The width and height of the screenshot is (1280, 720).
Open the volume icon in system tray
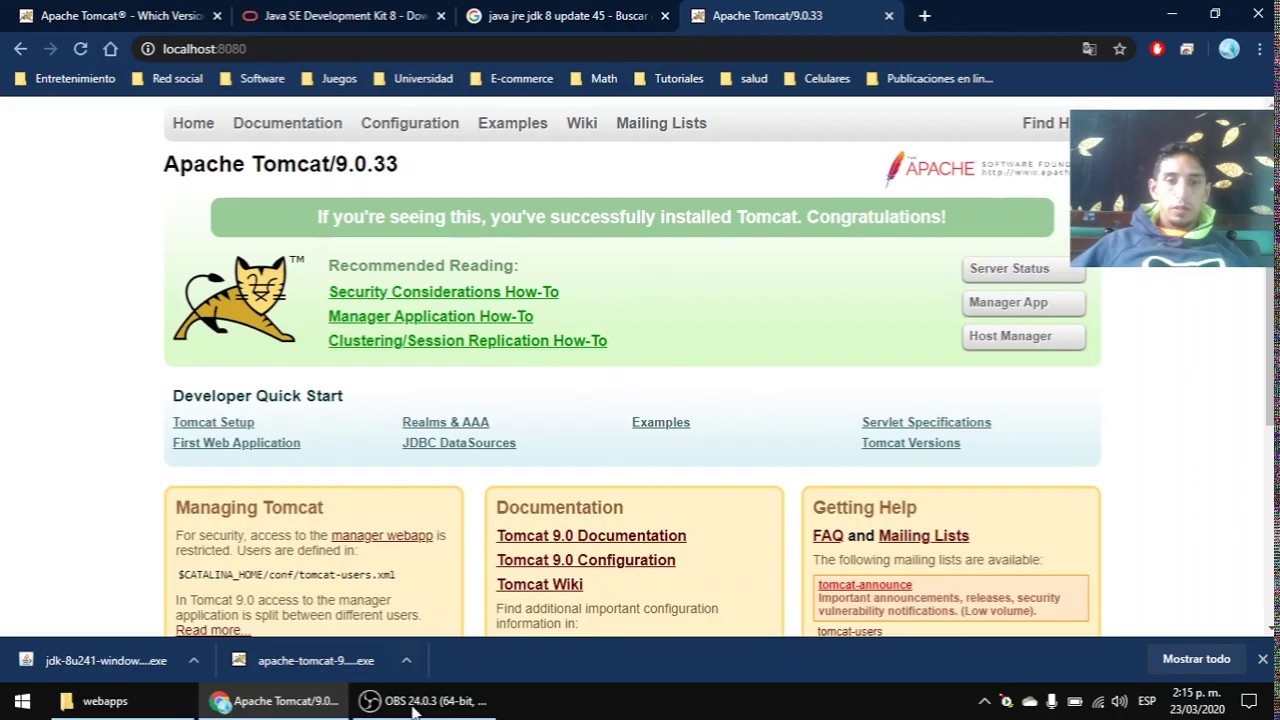click(1120, 701)
